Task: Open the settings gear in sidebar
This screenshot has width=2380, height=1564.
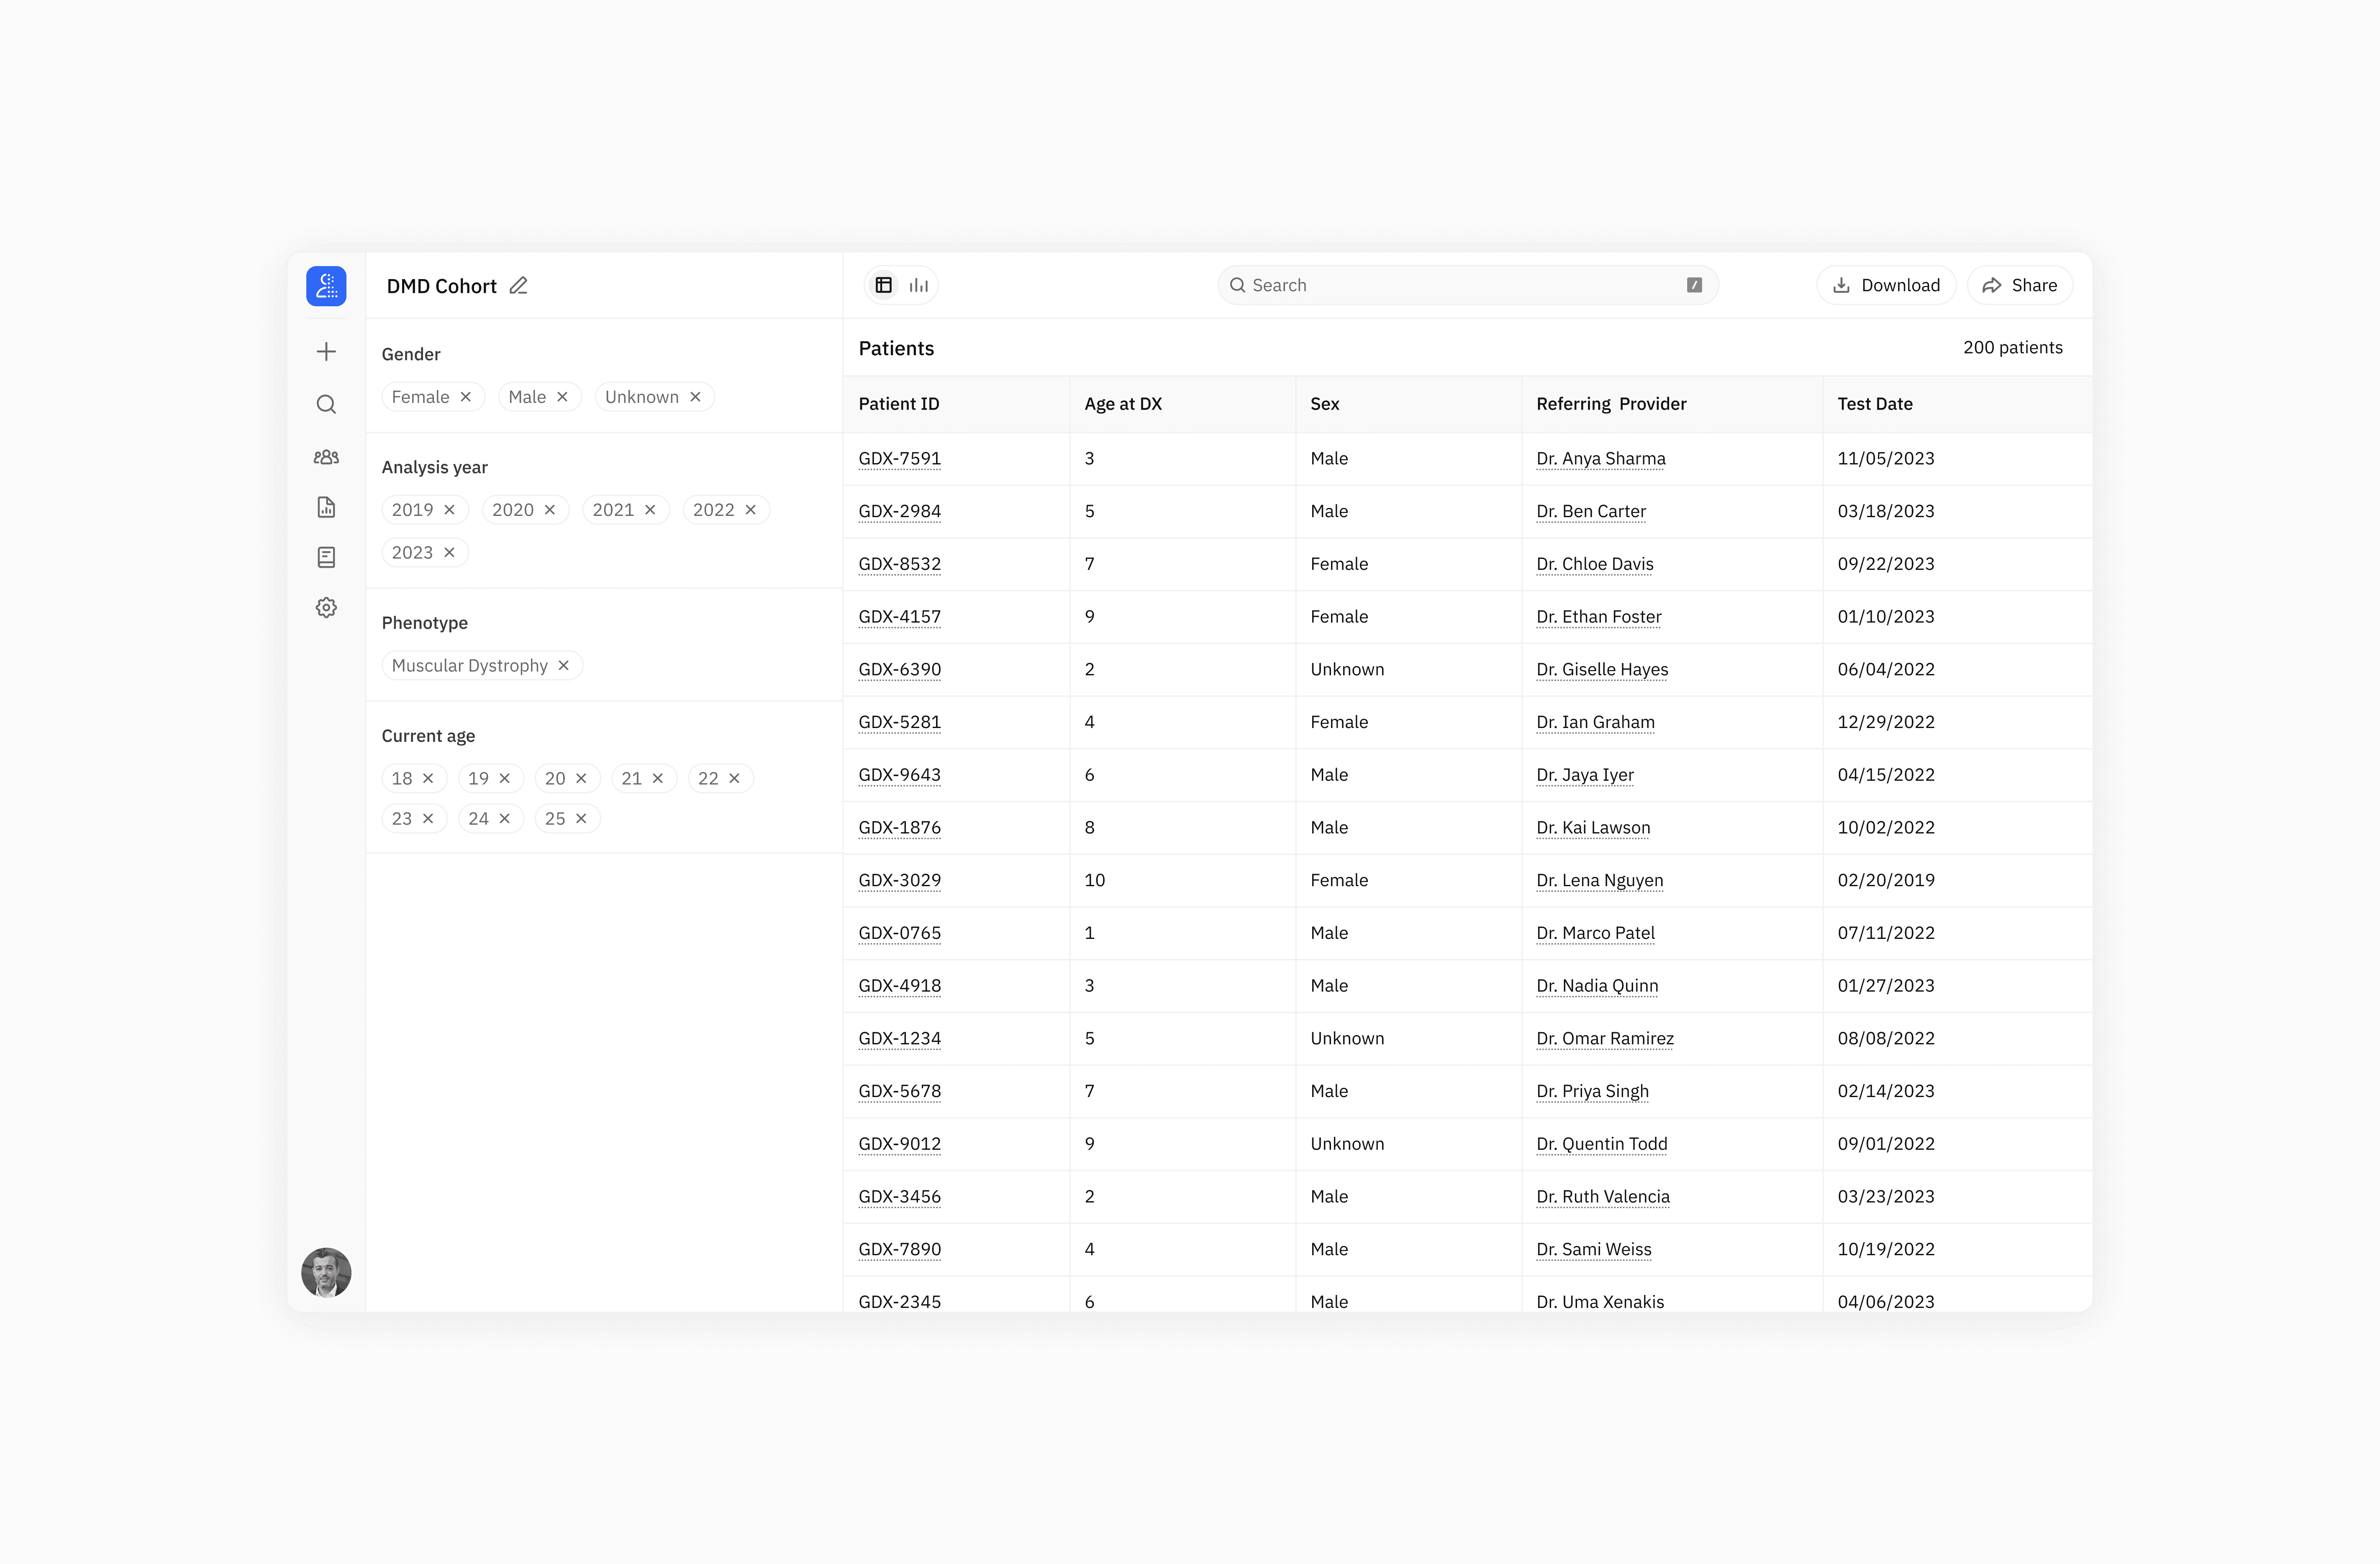Action: (x=326, y=608)
